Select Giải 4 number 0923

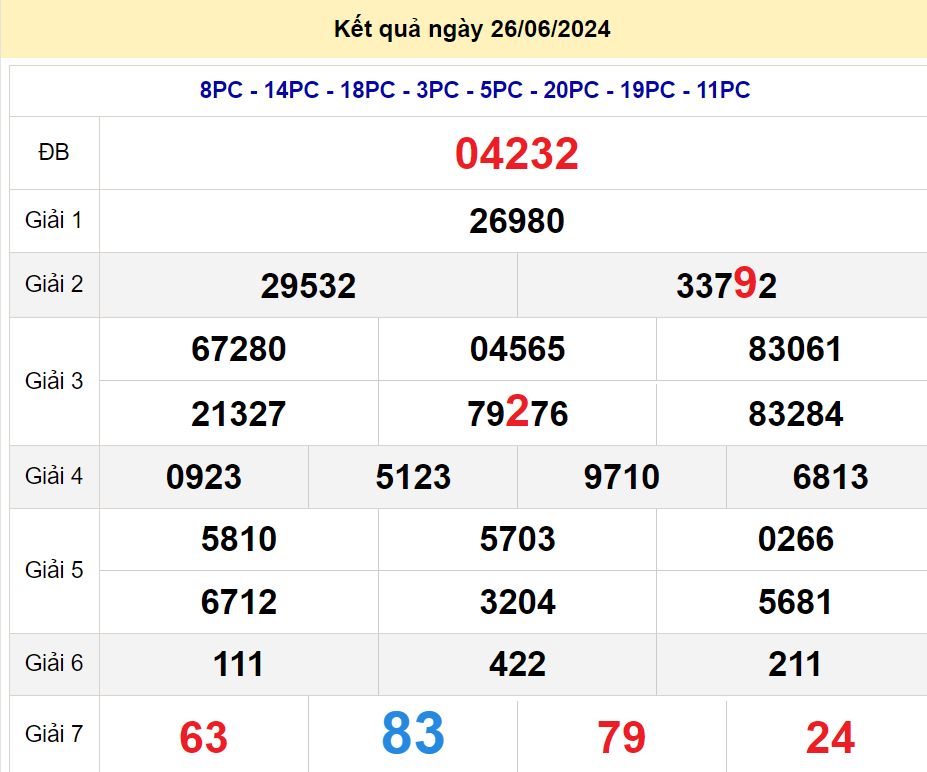click(204, 478)
